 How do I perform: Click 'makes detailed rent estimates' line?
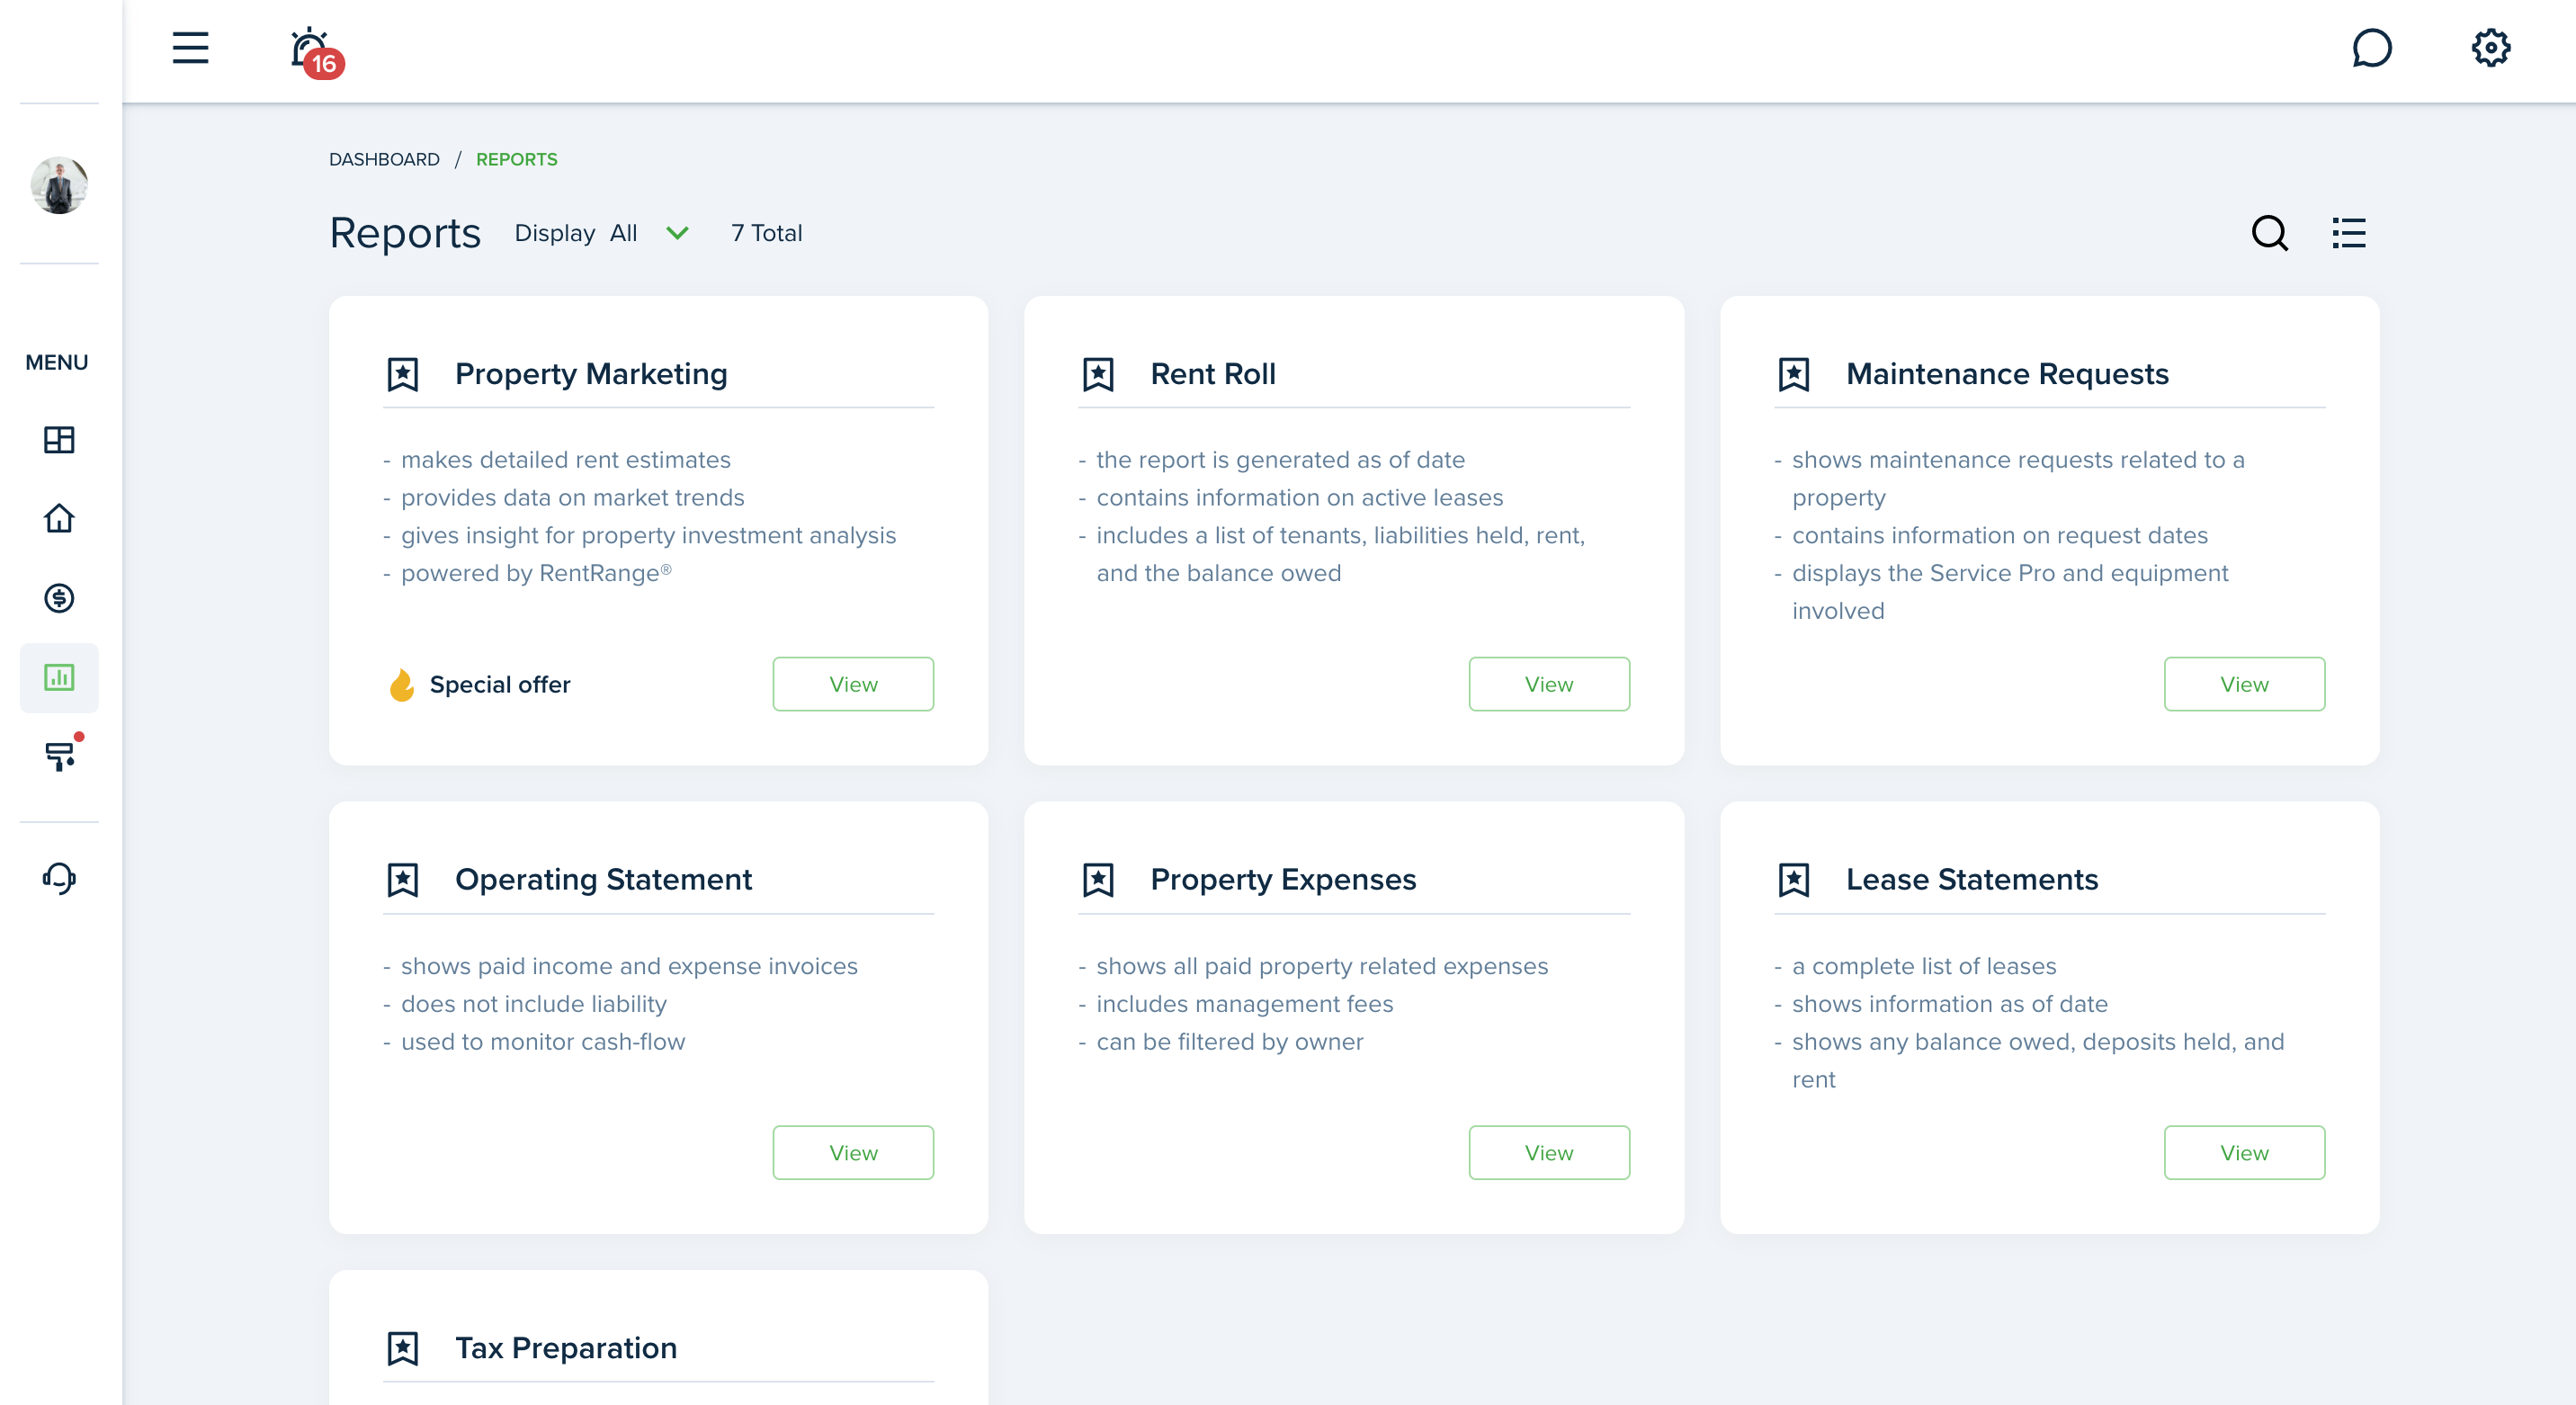(x=566, y=460)
